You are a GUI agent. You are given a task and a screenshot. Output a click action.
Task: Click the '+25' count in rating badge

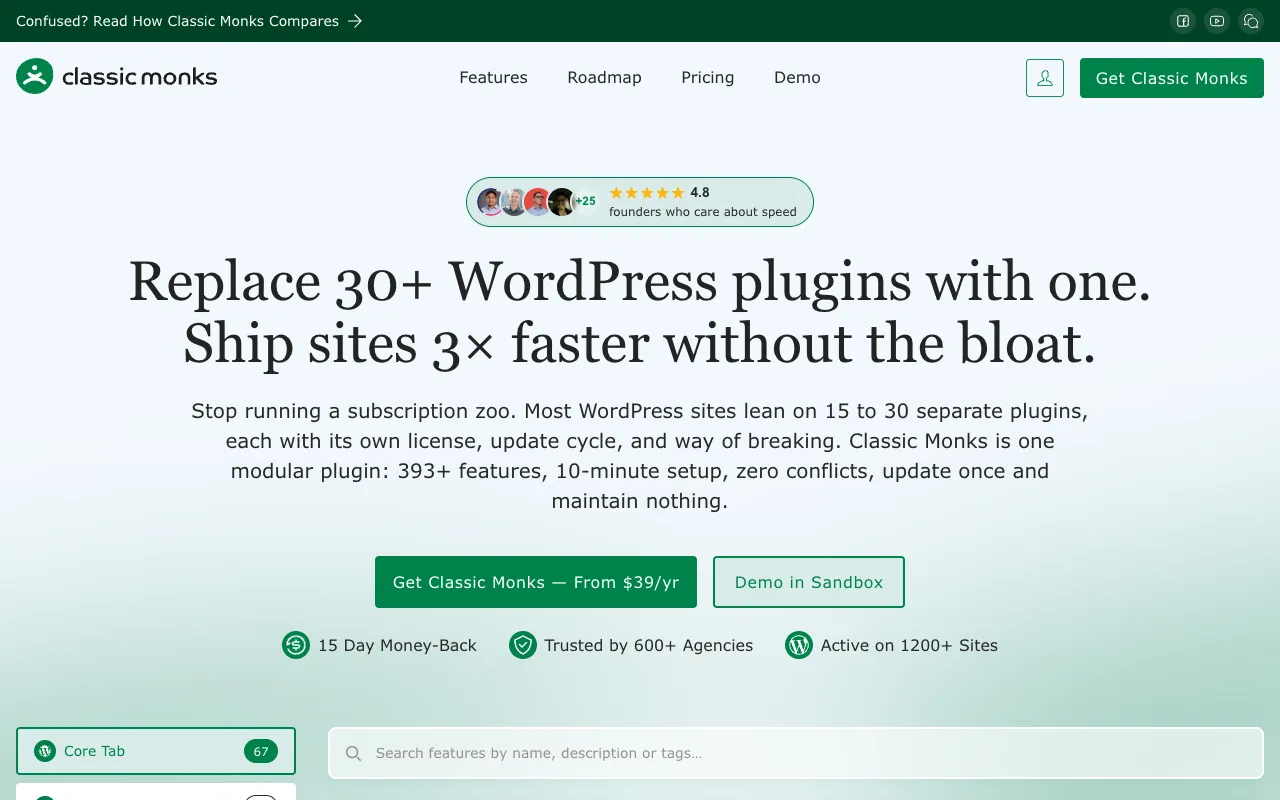[586, 202]
